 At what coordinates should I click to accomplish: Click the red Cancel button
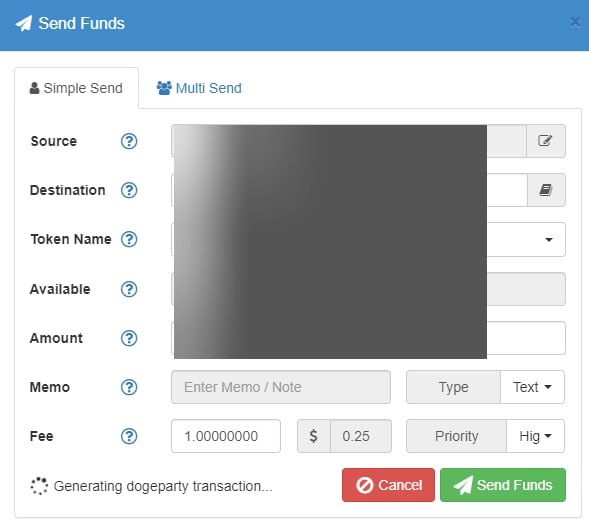[388, 485]
